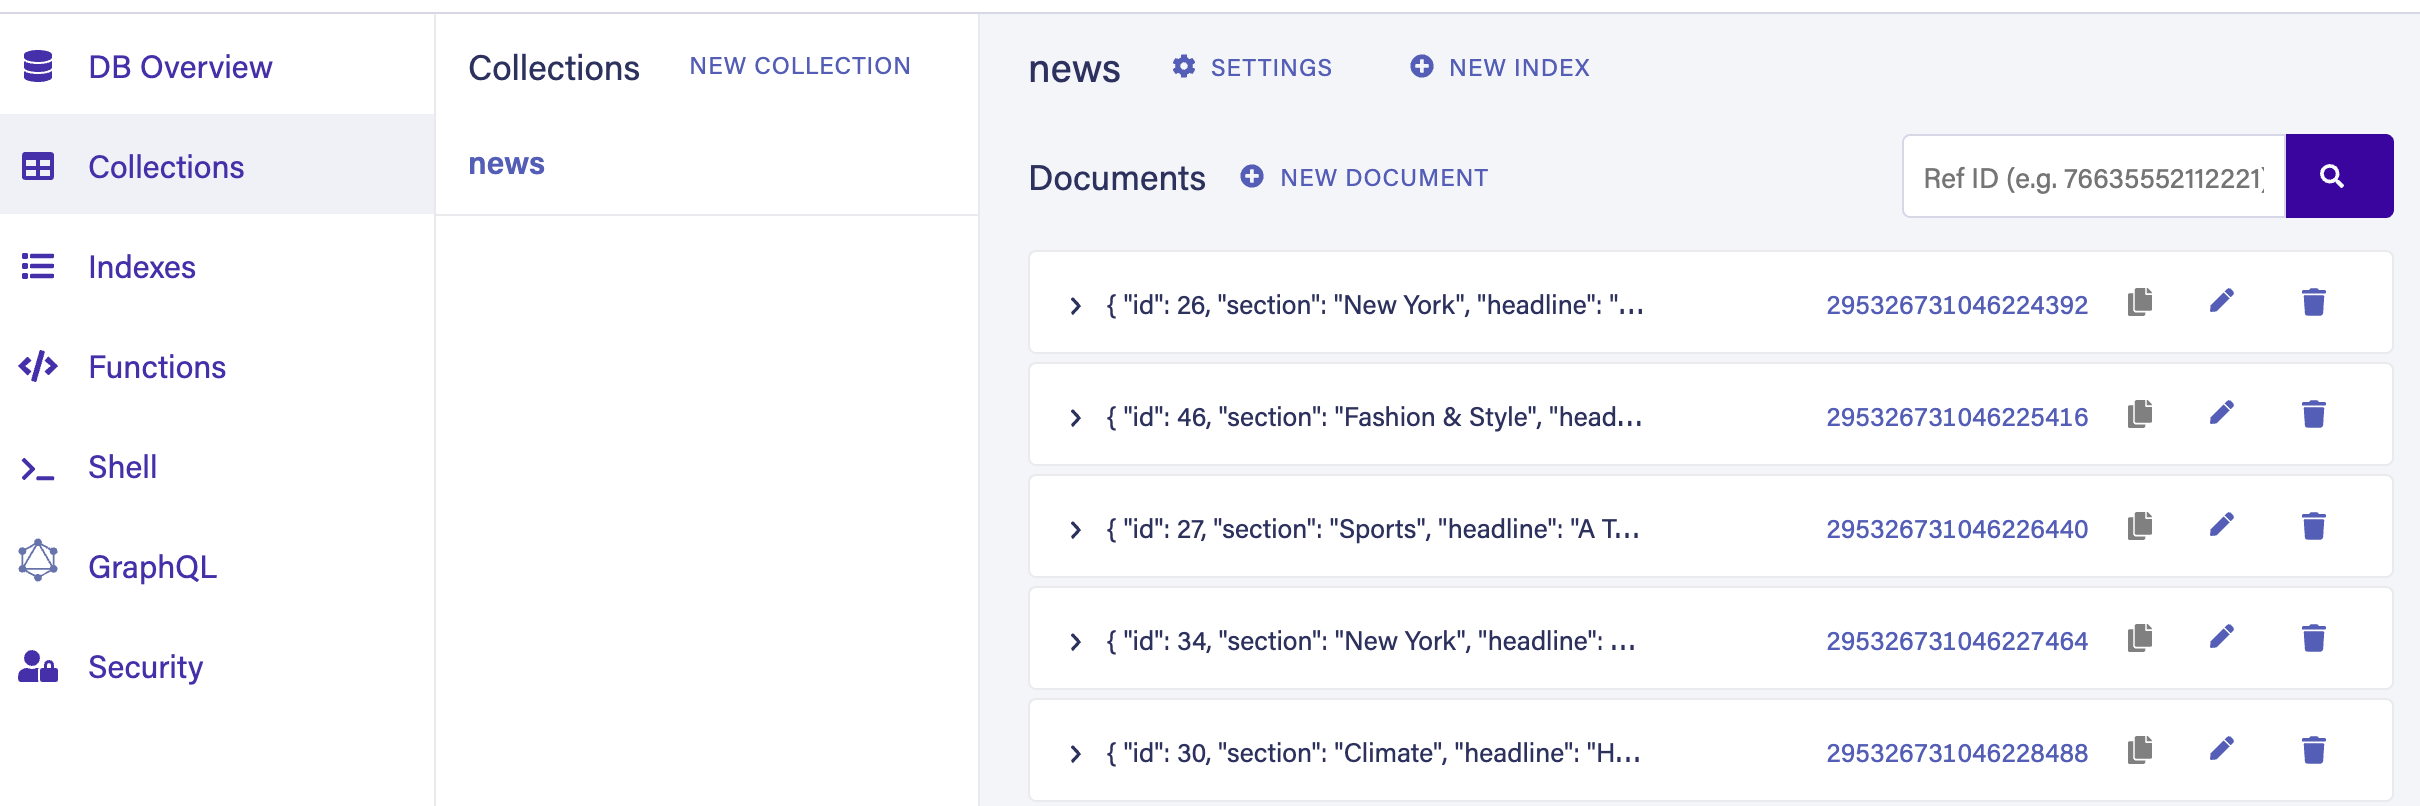Click the NEW COLLECTION button
The height and width of the screenshot is (806, 2420).
point(799,66)
